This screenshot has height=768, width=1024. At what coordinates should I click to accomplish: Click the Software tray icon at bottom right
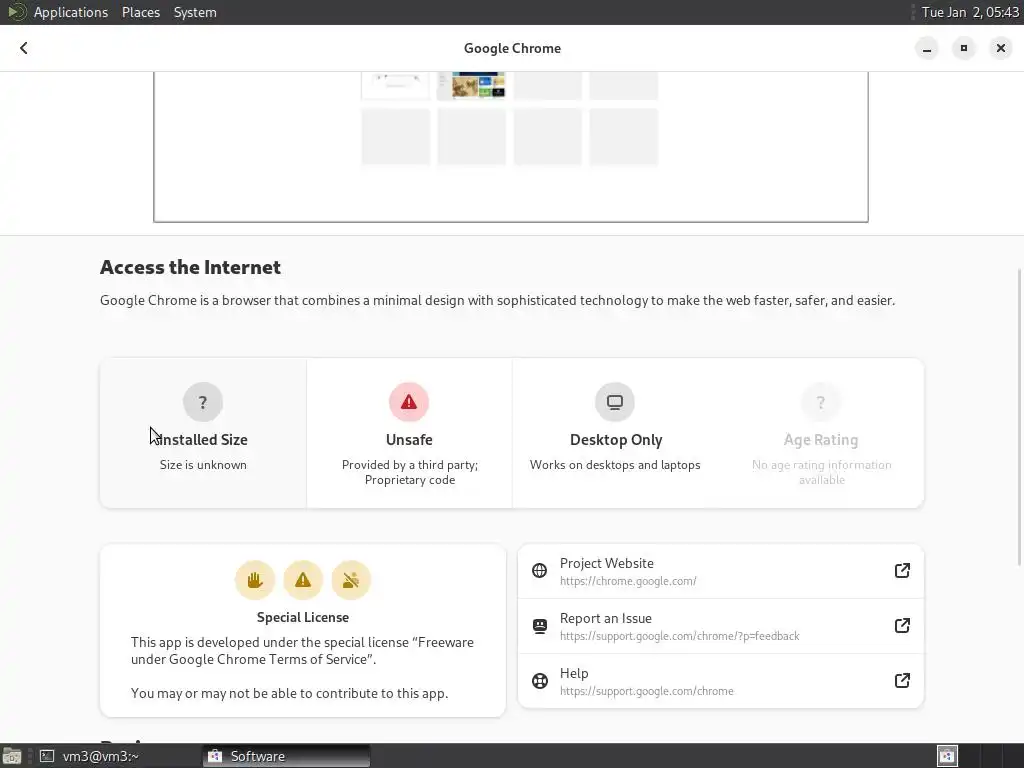pyautogui.click(x=948, y=756)
